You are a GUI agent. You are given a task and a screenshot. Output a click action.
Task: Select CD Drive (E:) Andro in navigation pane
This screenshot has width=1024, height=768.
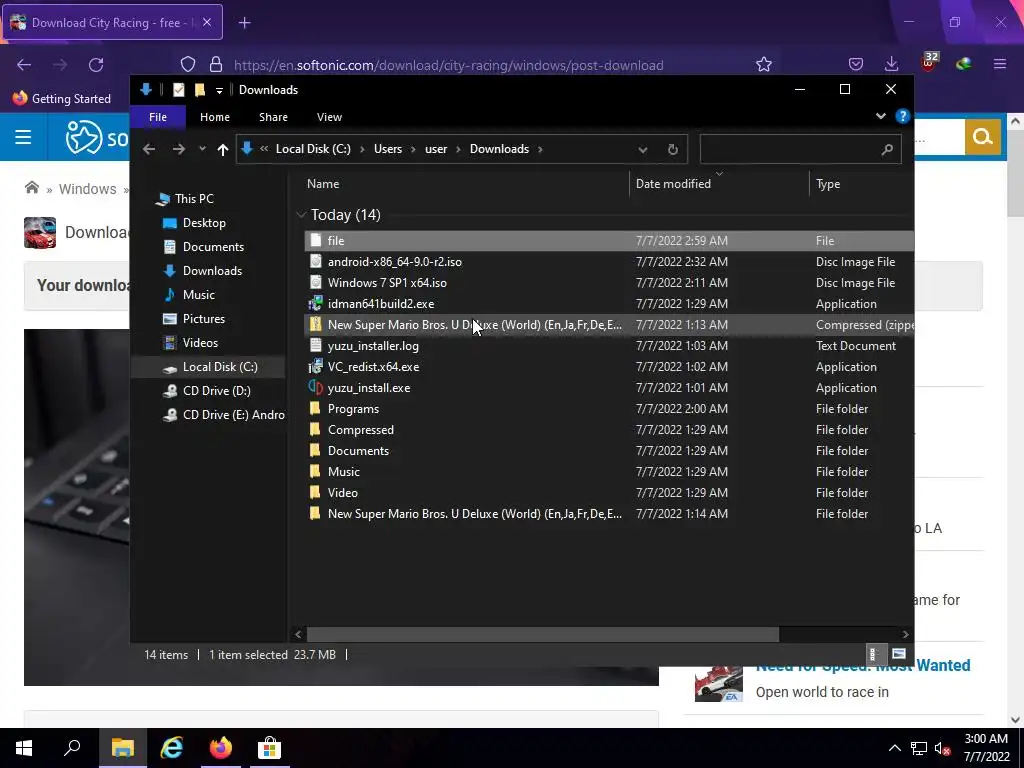(233, 415)
